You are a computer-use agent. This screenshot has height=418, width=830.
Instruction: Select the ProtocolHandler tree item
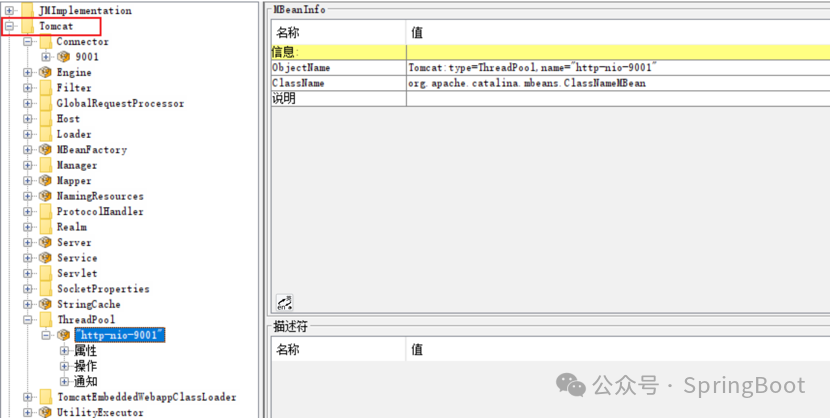[x=100, y=211]
